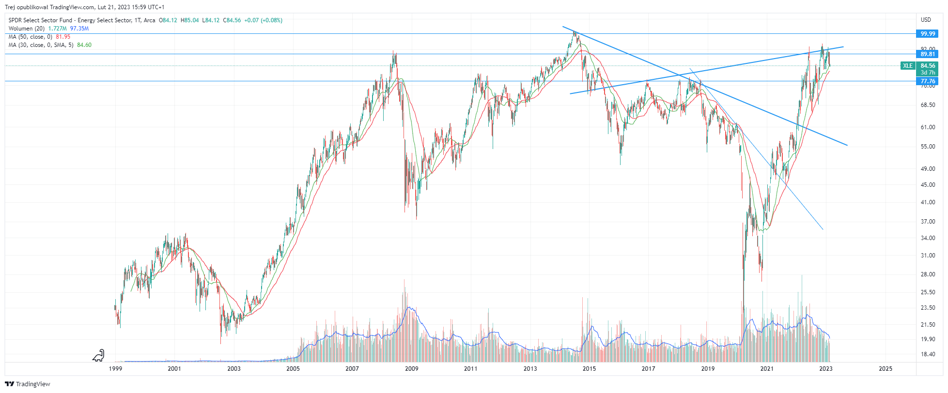
Task: Click the 2015 label on time axis
Action: pyautogui.click(x=589, y=368)
